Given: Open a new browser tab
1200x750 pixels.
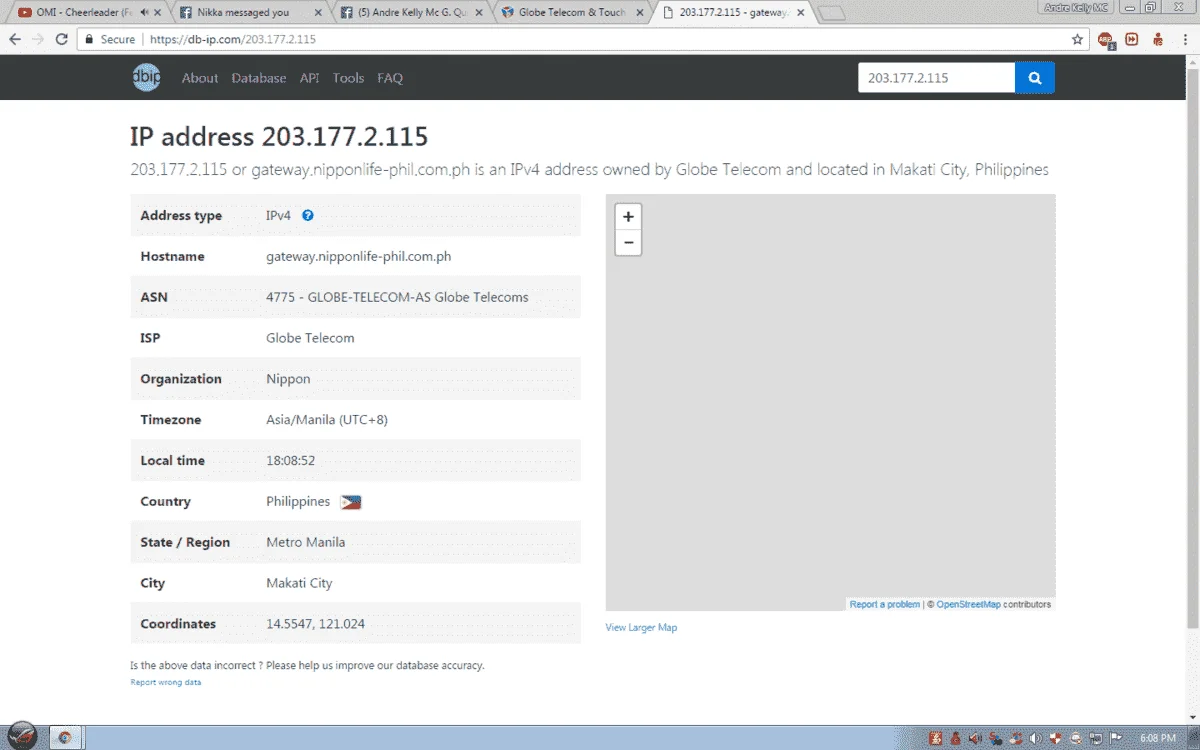Looking at the screenshot, I should pos(832,13).
